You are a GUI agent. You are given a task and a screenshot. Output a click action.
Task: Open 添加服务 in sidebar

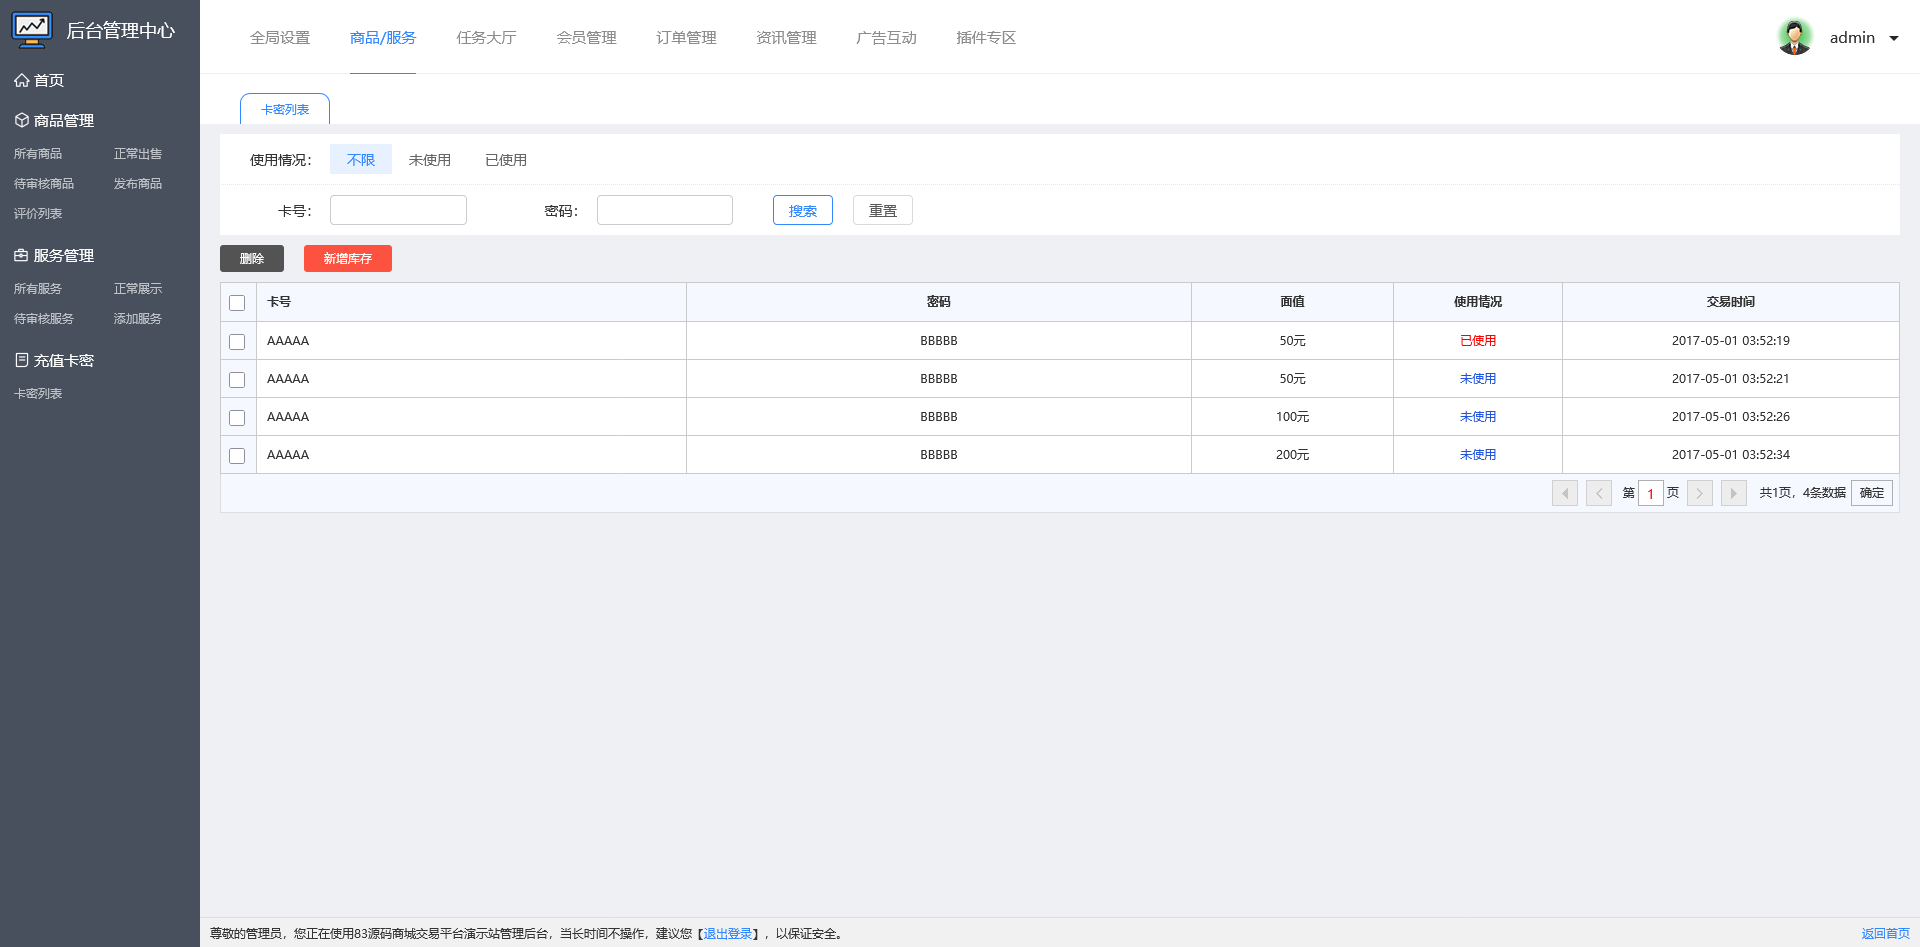[x=138, y=319]
